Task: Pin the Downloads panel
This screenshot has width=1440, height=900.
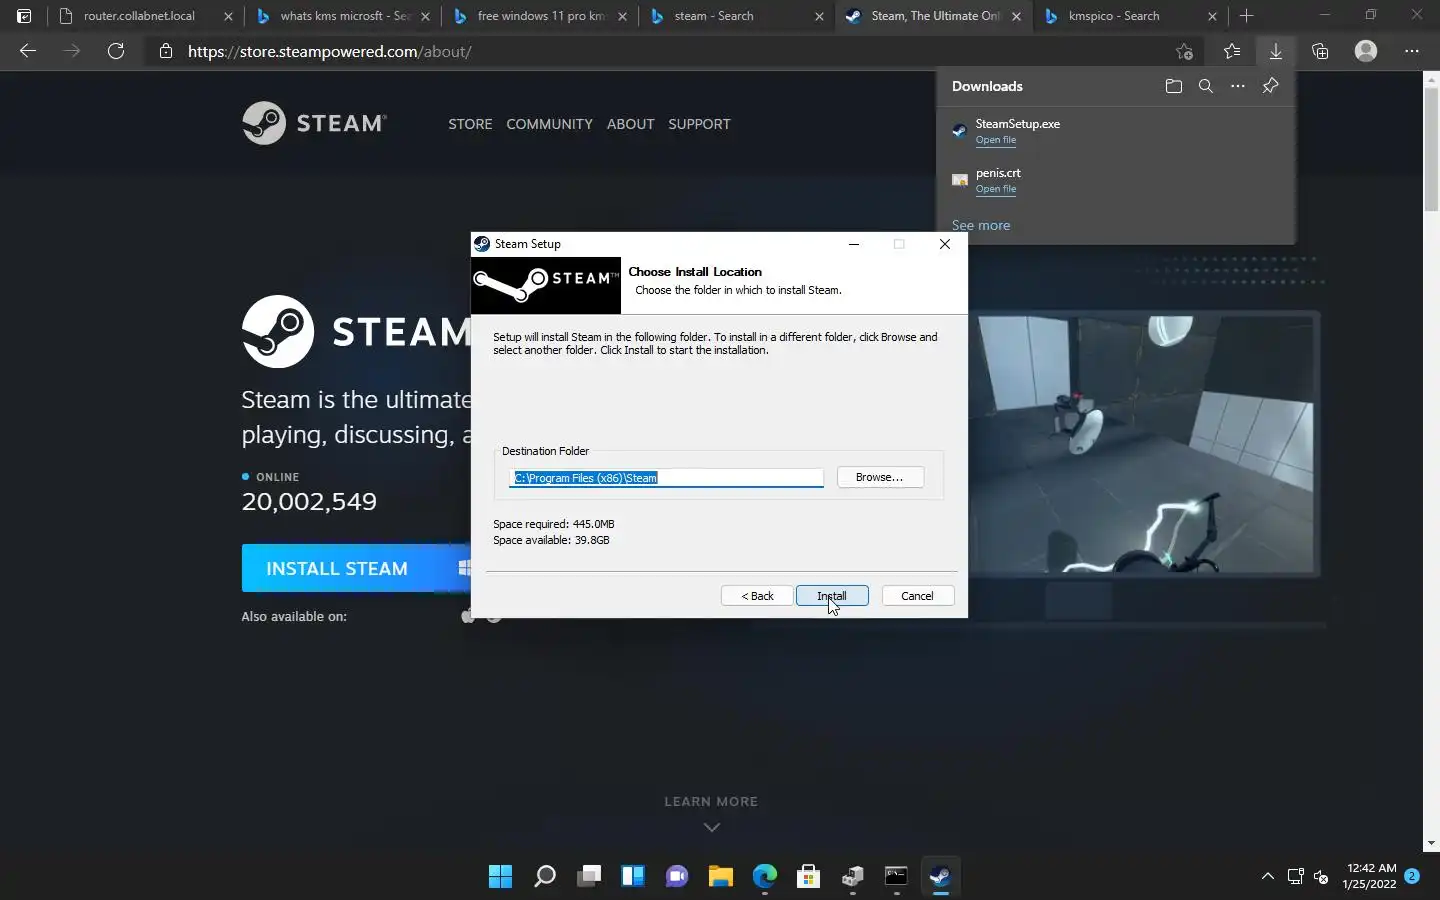Action: click(x=1270, y=86)
